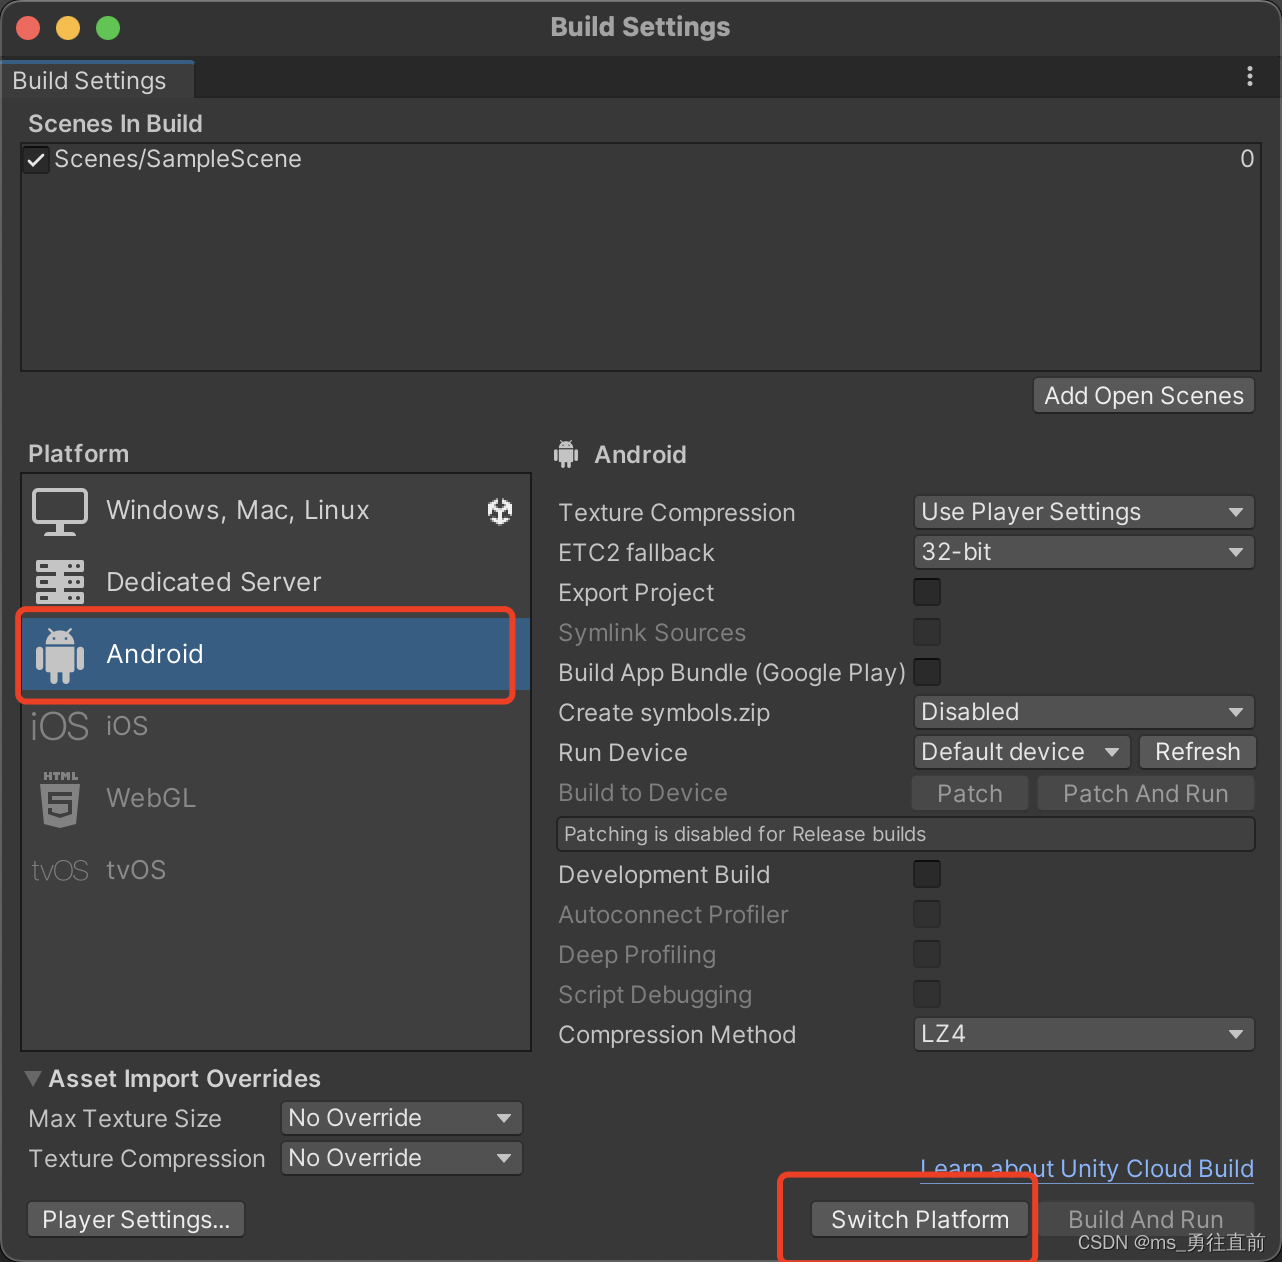Click the Android robot icon in platform list

60,656
